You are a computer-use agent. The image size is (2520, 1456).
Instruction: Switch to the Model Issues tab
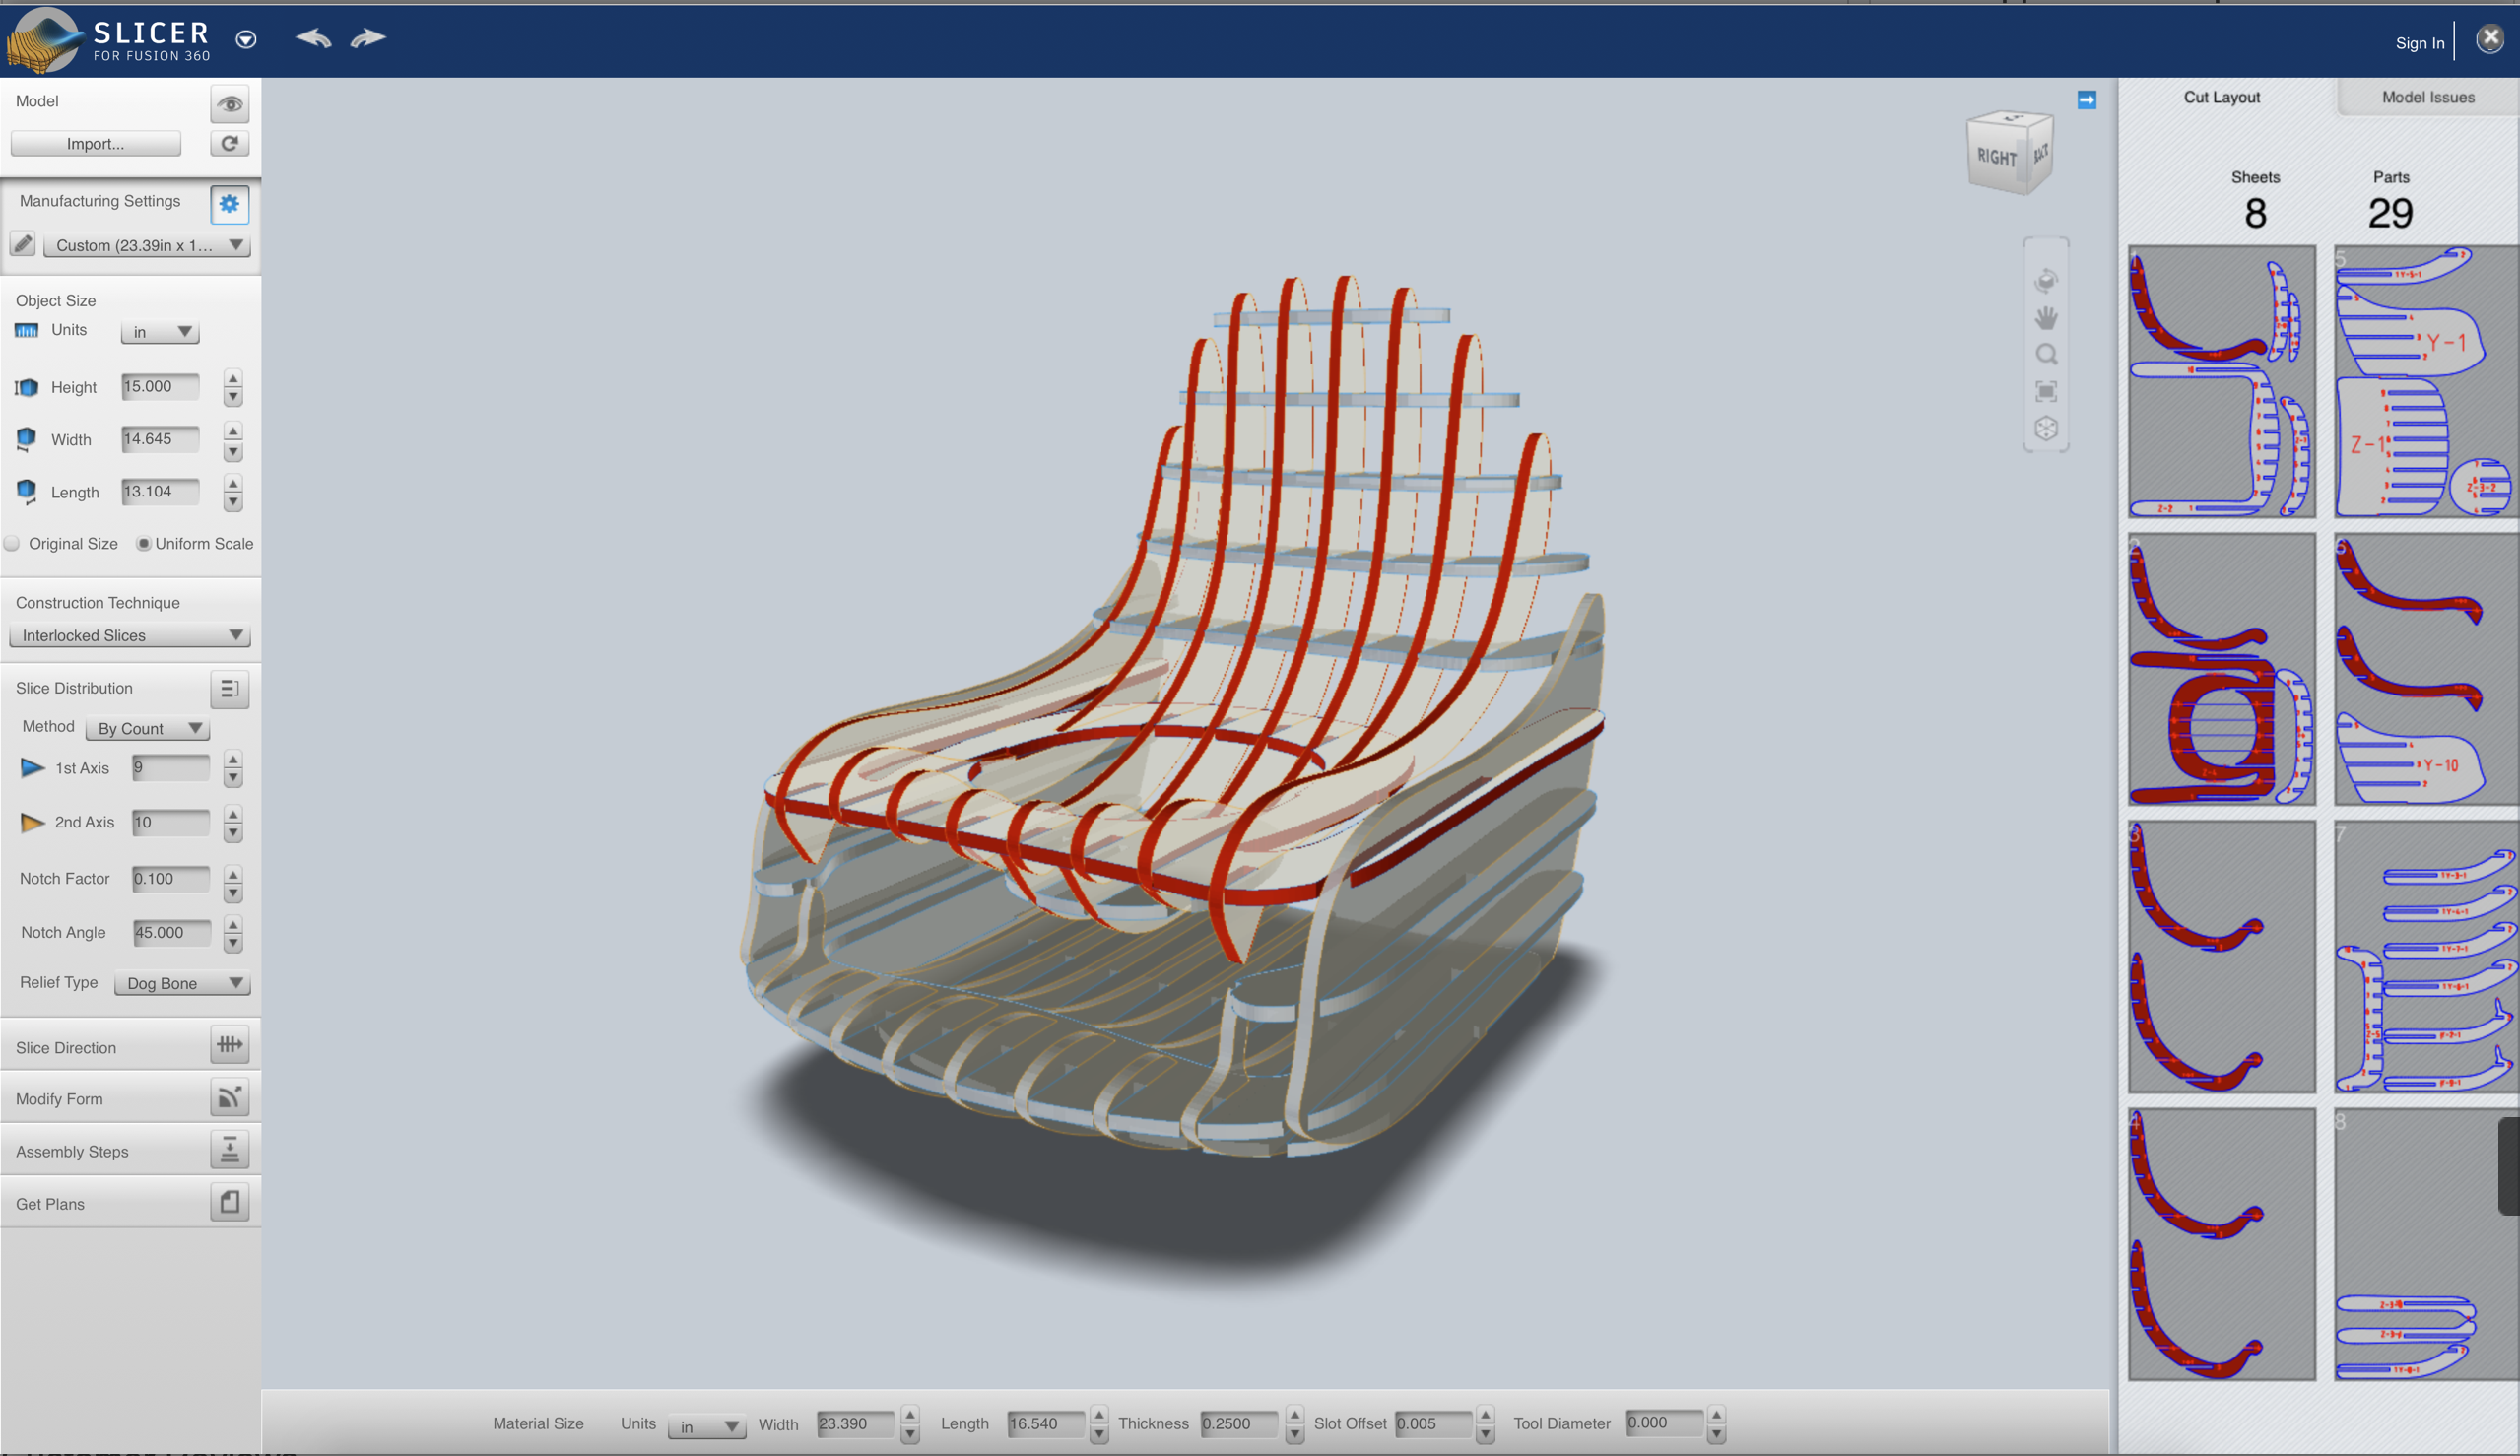pyautogui.click(x=2427, y=97)
